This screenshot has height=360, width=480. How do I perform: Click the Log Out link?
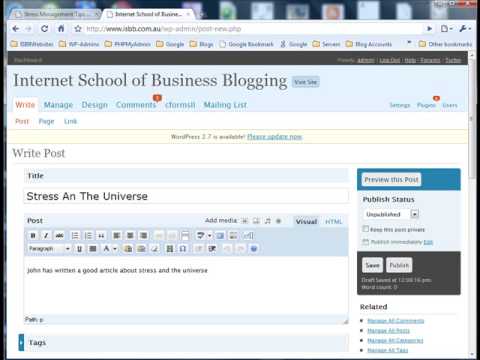[x=390, y=60]
